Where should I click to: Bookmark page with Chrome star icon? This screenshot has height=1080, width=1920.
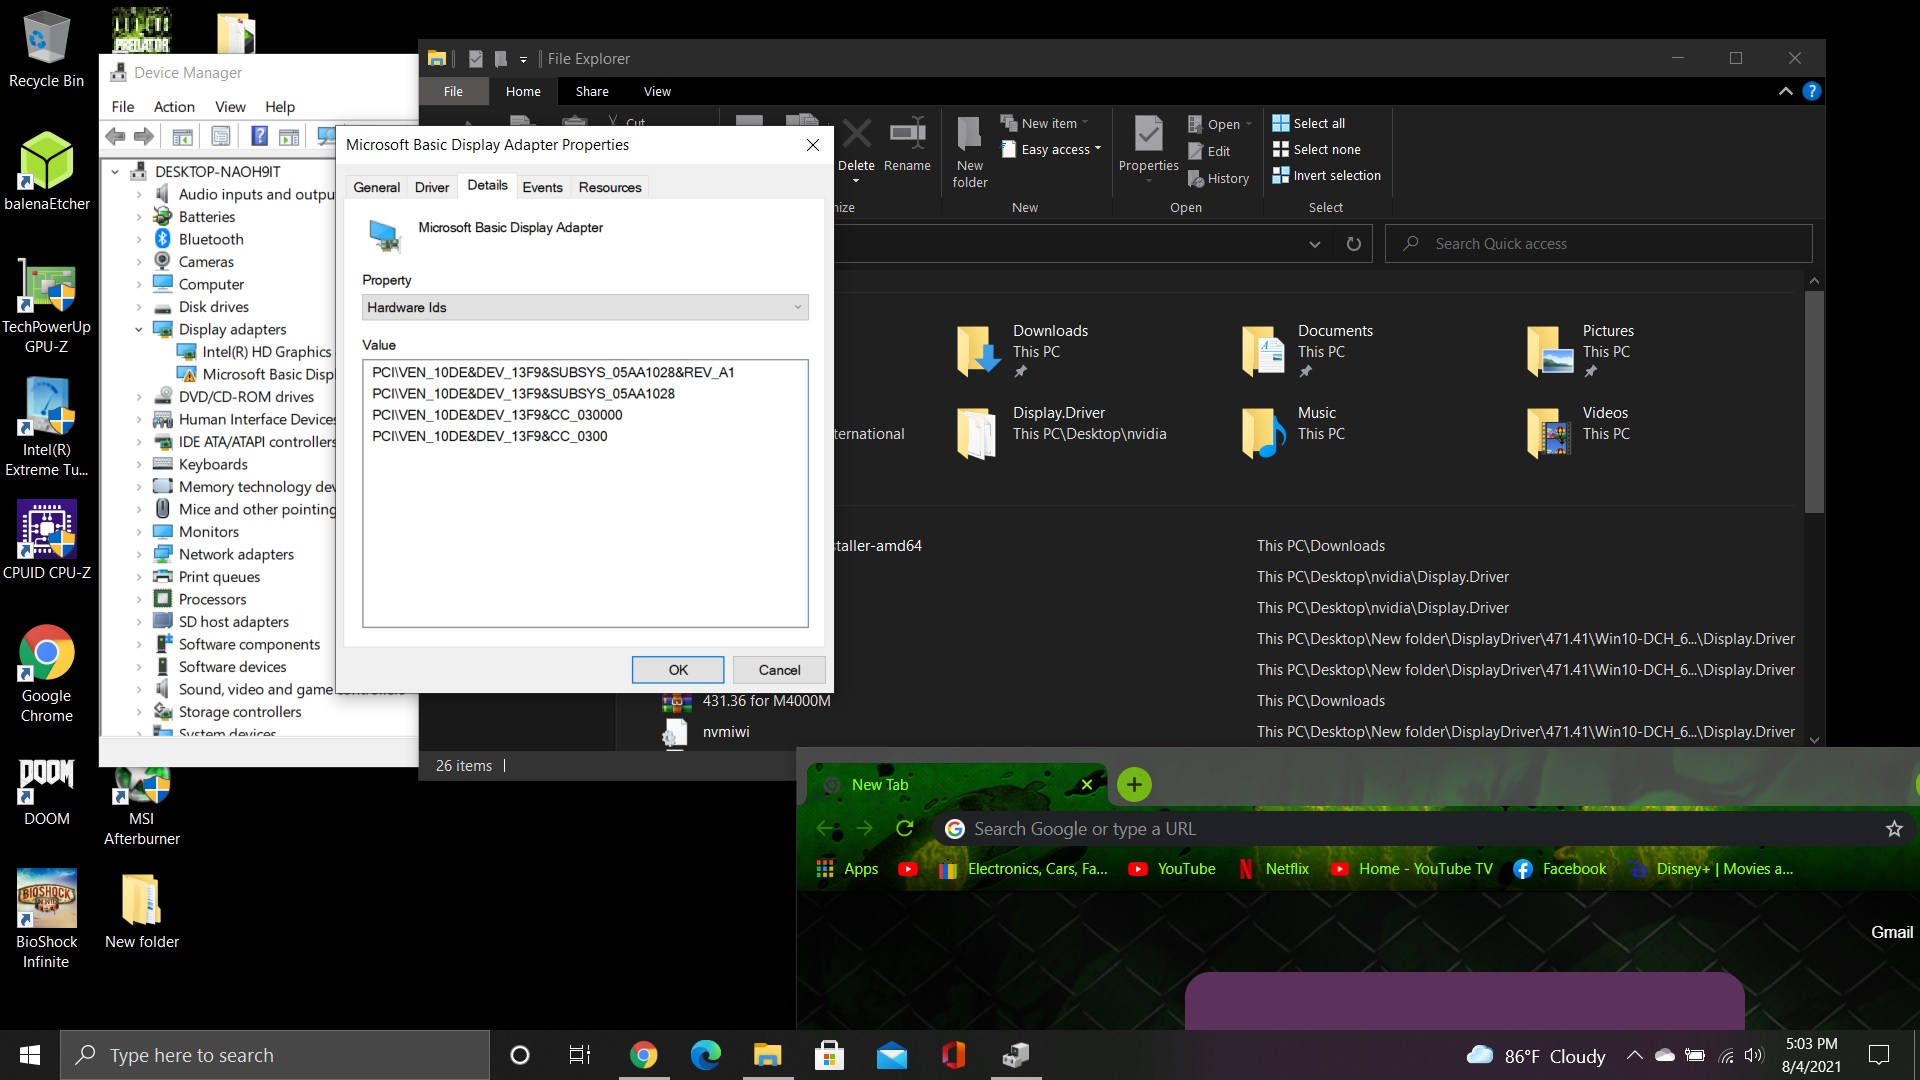click(1893, 829)
